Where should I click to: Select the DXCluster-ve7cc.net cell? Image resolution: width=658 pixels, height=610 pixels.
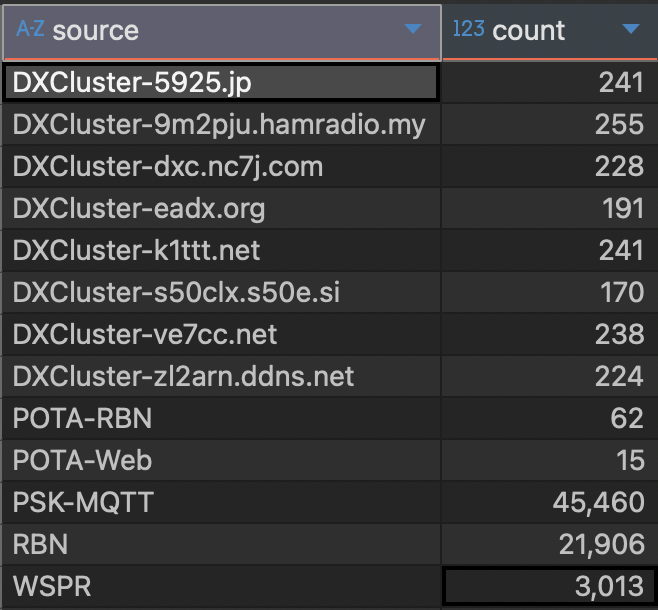click(221, 334)
